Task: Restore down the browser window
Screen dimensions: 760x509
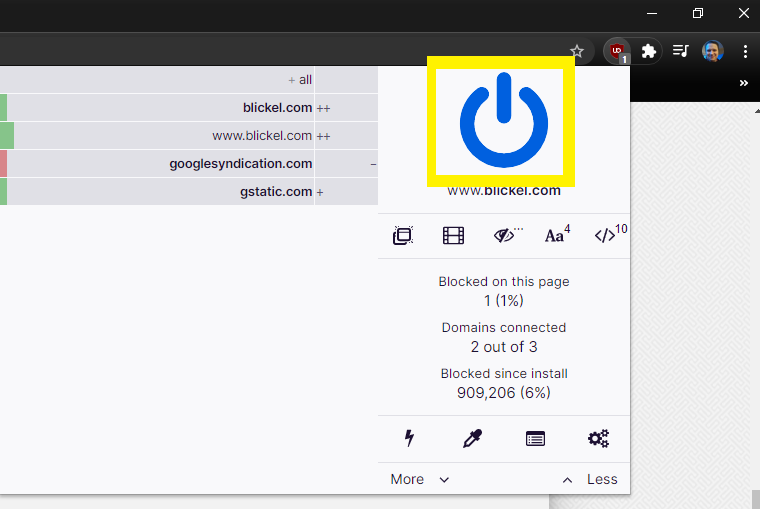Action: tap(697, 13)
